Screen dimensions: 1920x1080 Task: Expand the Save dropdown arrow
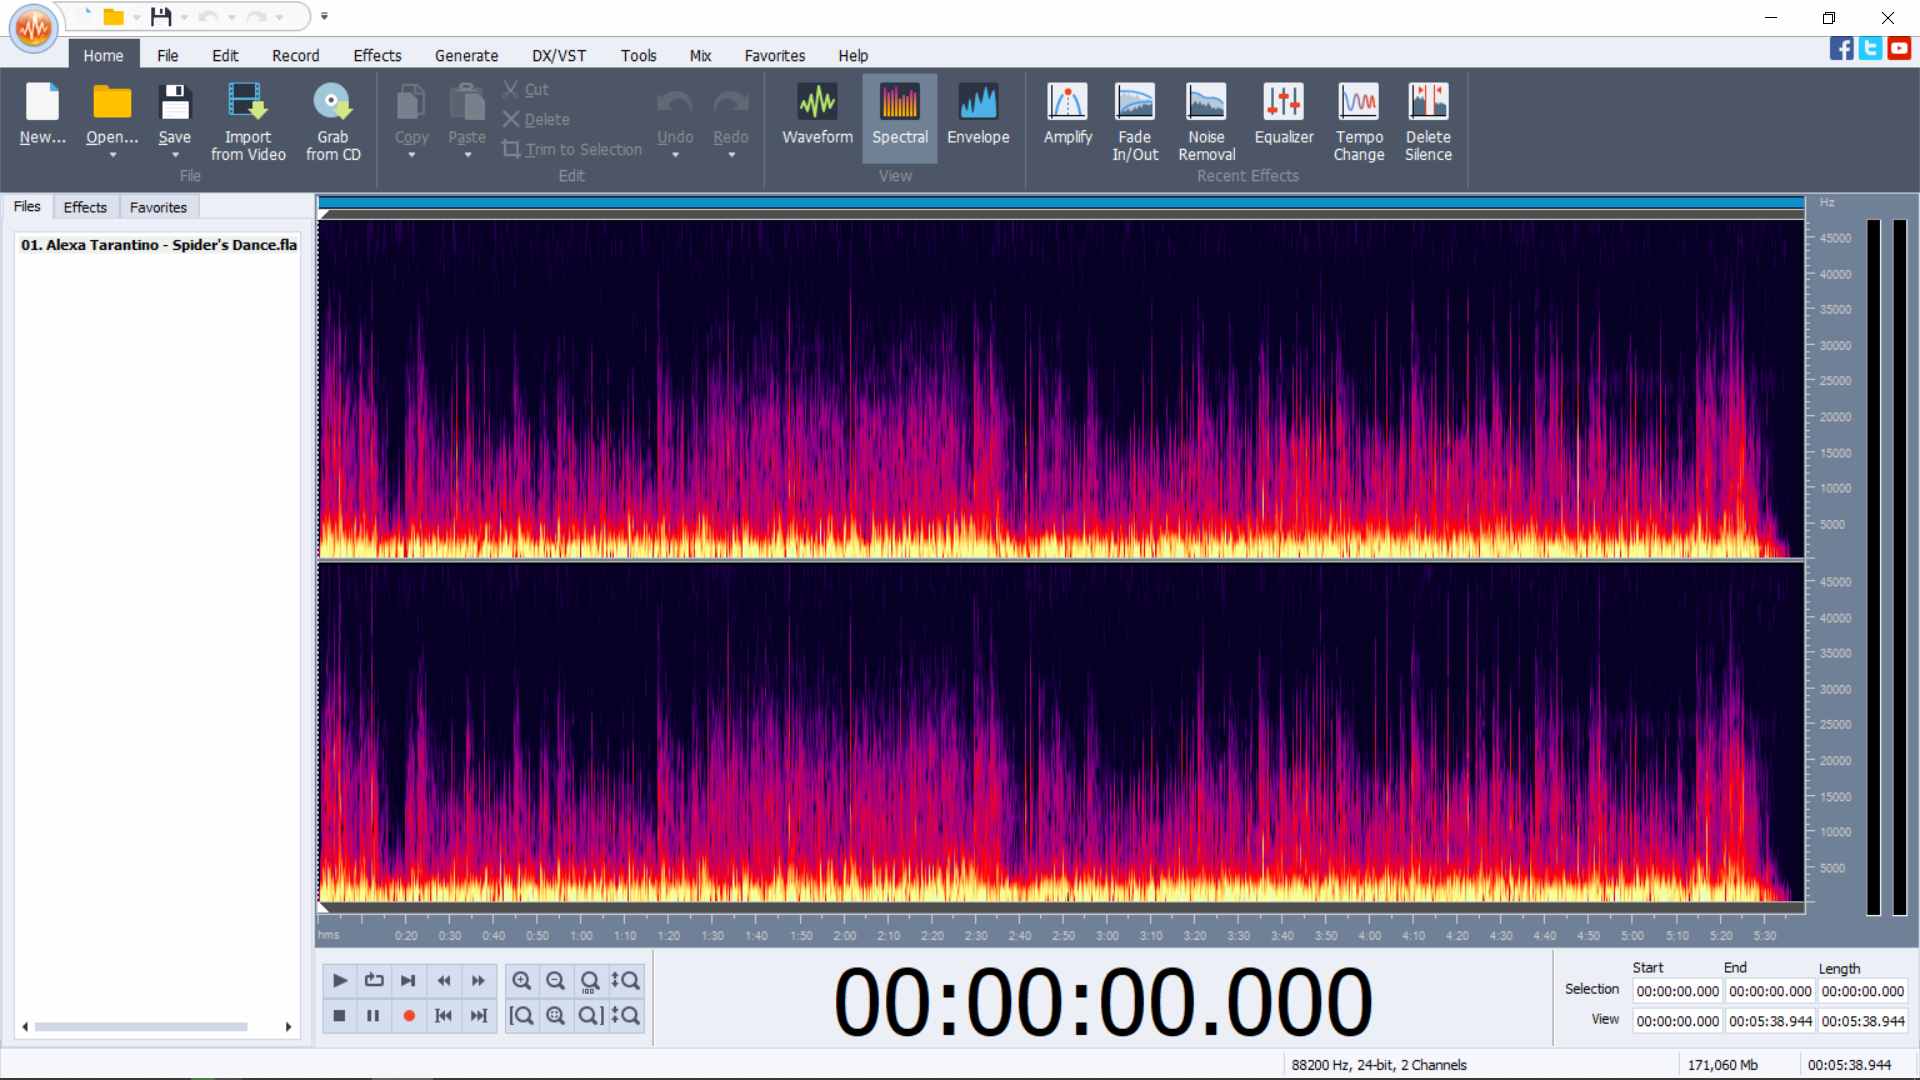pyautogui.click(x=174, y=156)
